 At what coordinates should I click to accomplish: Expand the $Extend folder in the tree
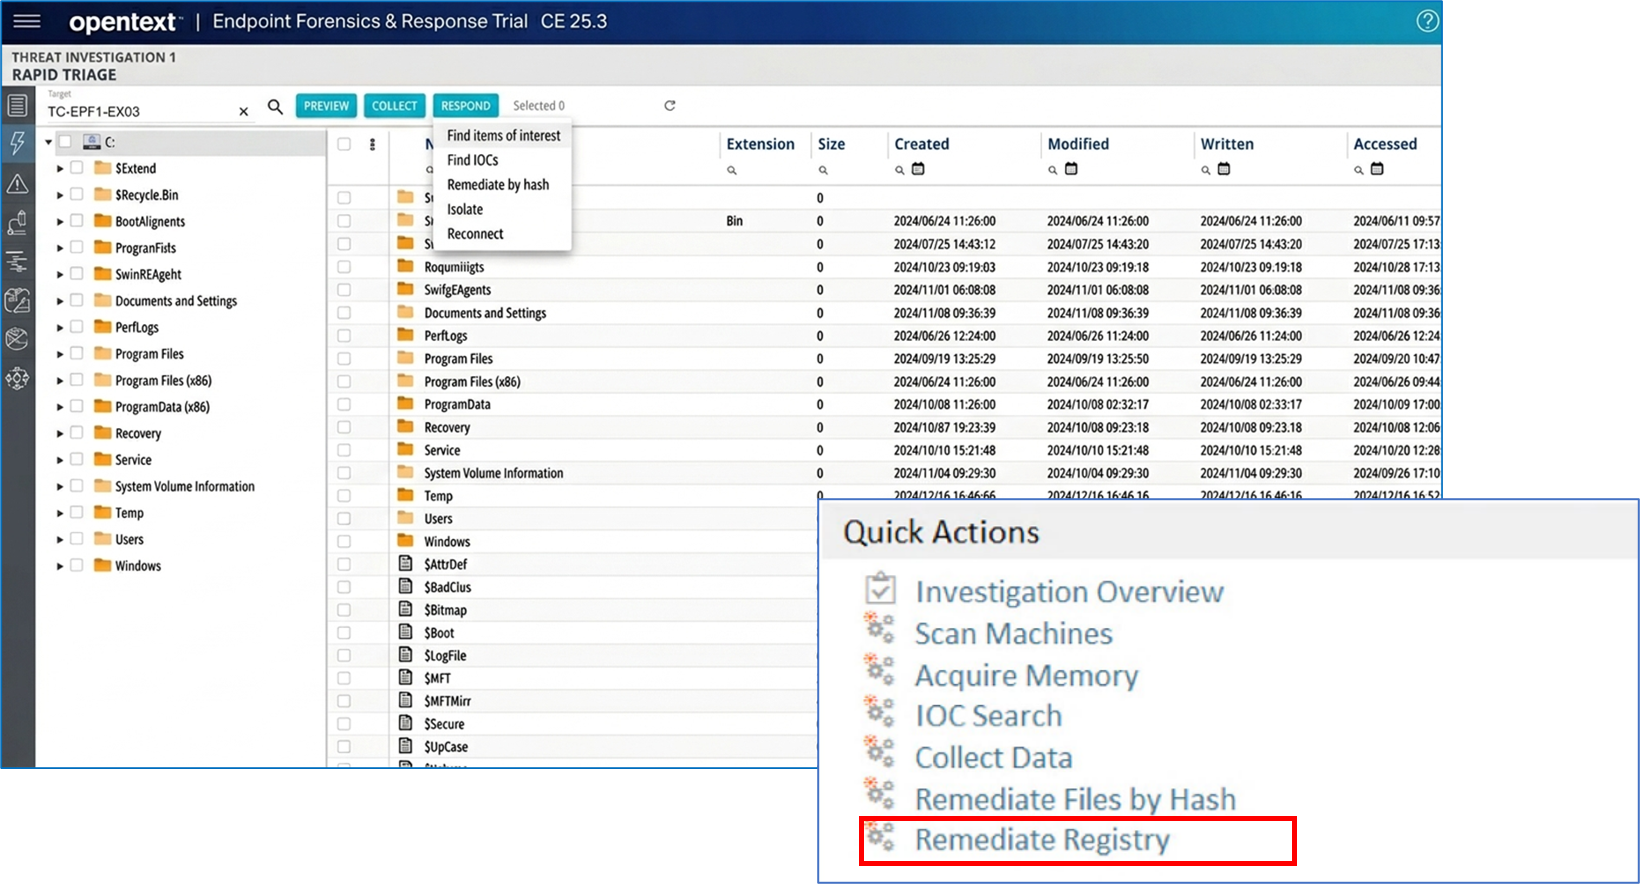click(60, 169)
